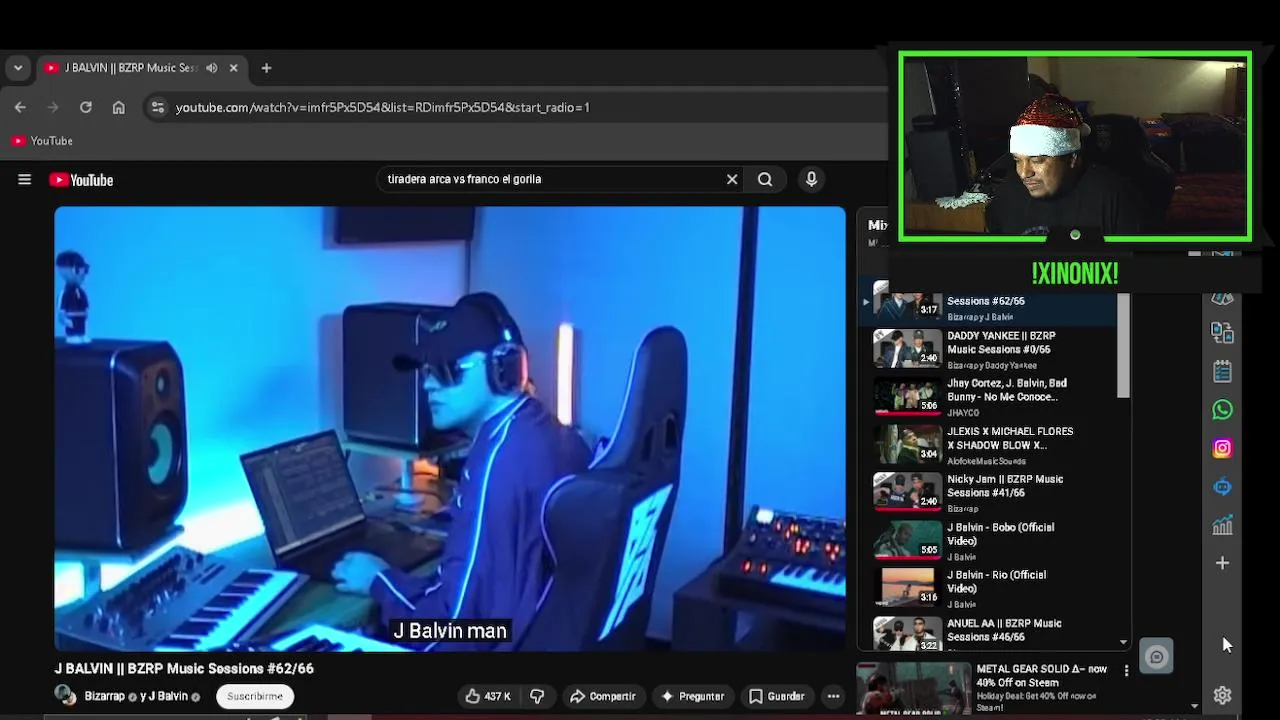Play JLEXIS X MICHAEL FLORES video
The width and height of the screenshot is (1280, 720).
(1010, 438)
